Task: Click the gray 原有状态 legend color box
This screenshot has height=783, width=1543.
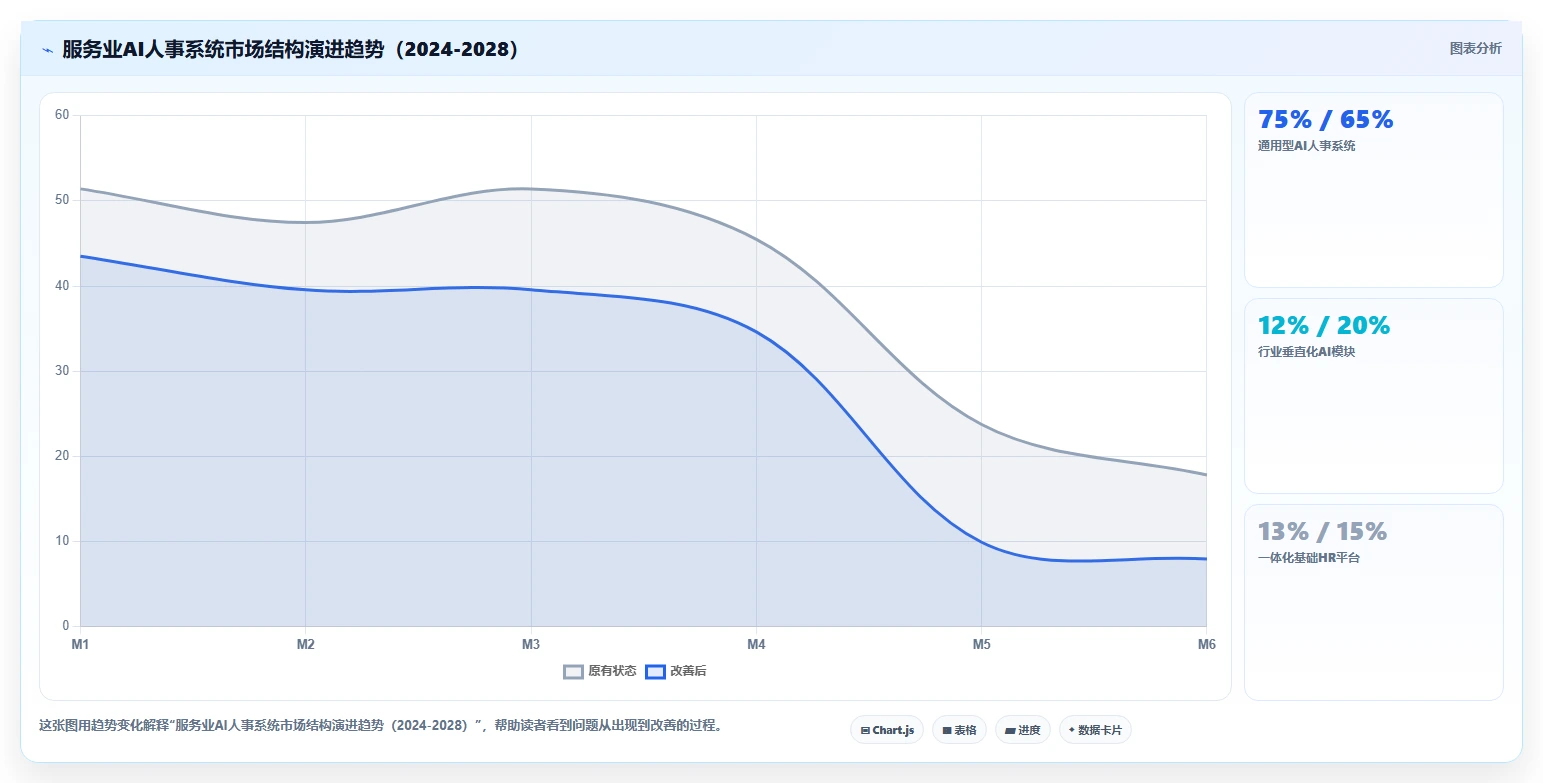Action: pos(573,672)
